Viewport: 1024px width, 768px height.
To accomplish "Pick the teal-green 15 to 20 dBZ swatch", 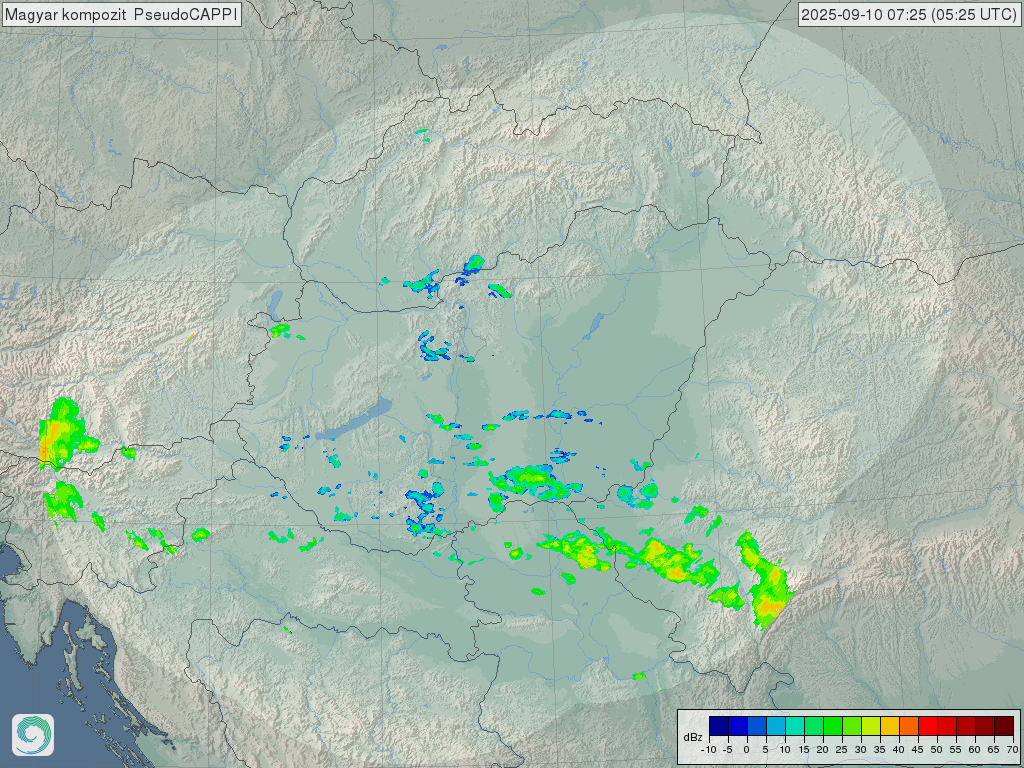I will click(814, 726).
